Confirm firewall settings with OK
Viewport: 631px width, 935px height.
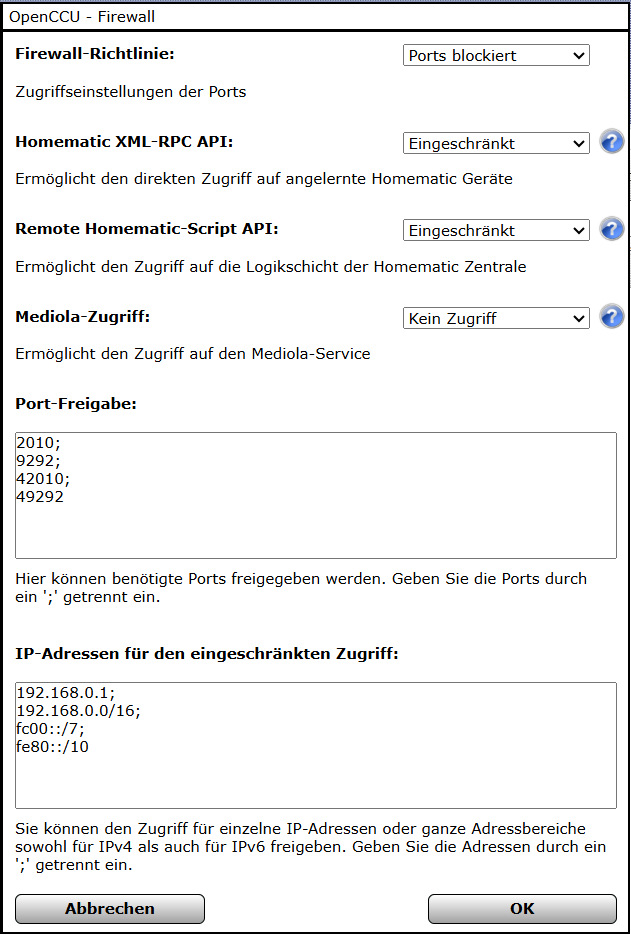pyautogui.click(x=521, y=908)
